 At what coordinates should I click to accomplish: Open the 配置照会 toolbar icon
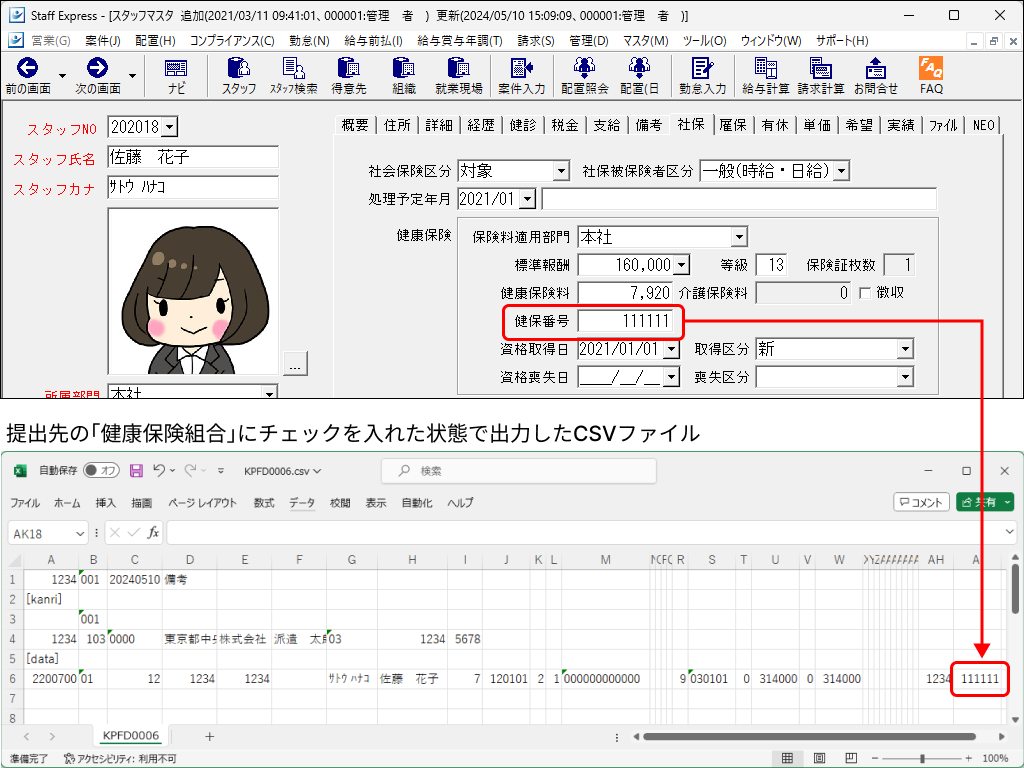click(584, 68)
